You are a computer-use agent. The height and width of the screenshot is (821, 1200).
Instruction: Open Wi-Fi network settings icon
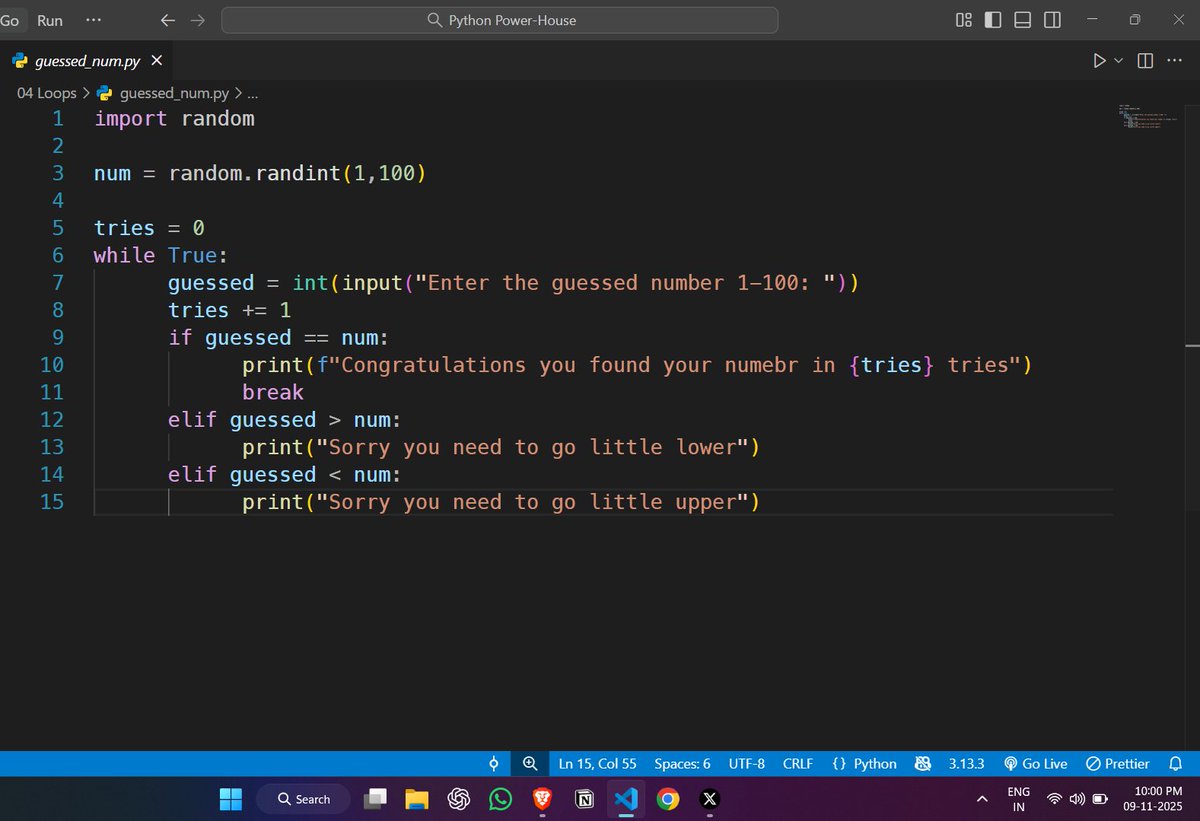pyautogui.click(x=1054, y=799)
